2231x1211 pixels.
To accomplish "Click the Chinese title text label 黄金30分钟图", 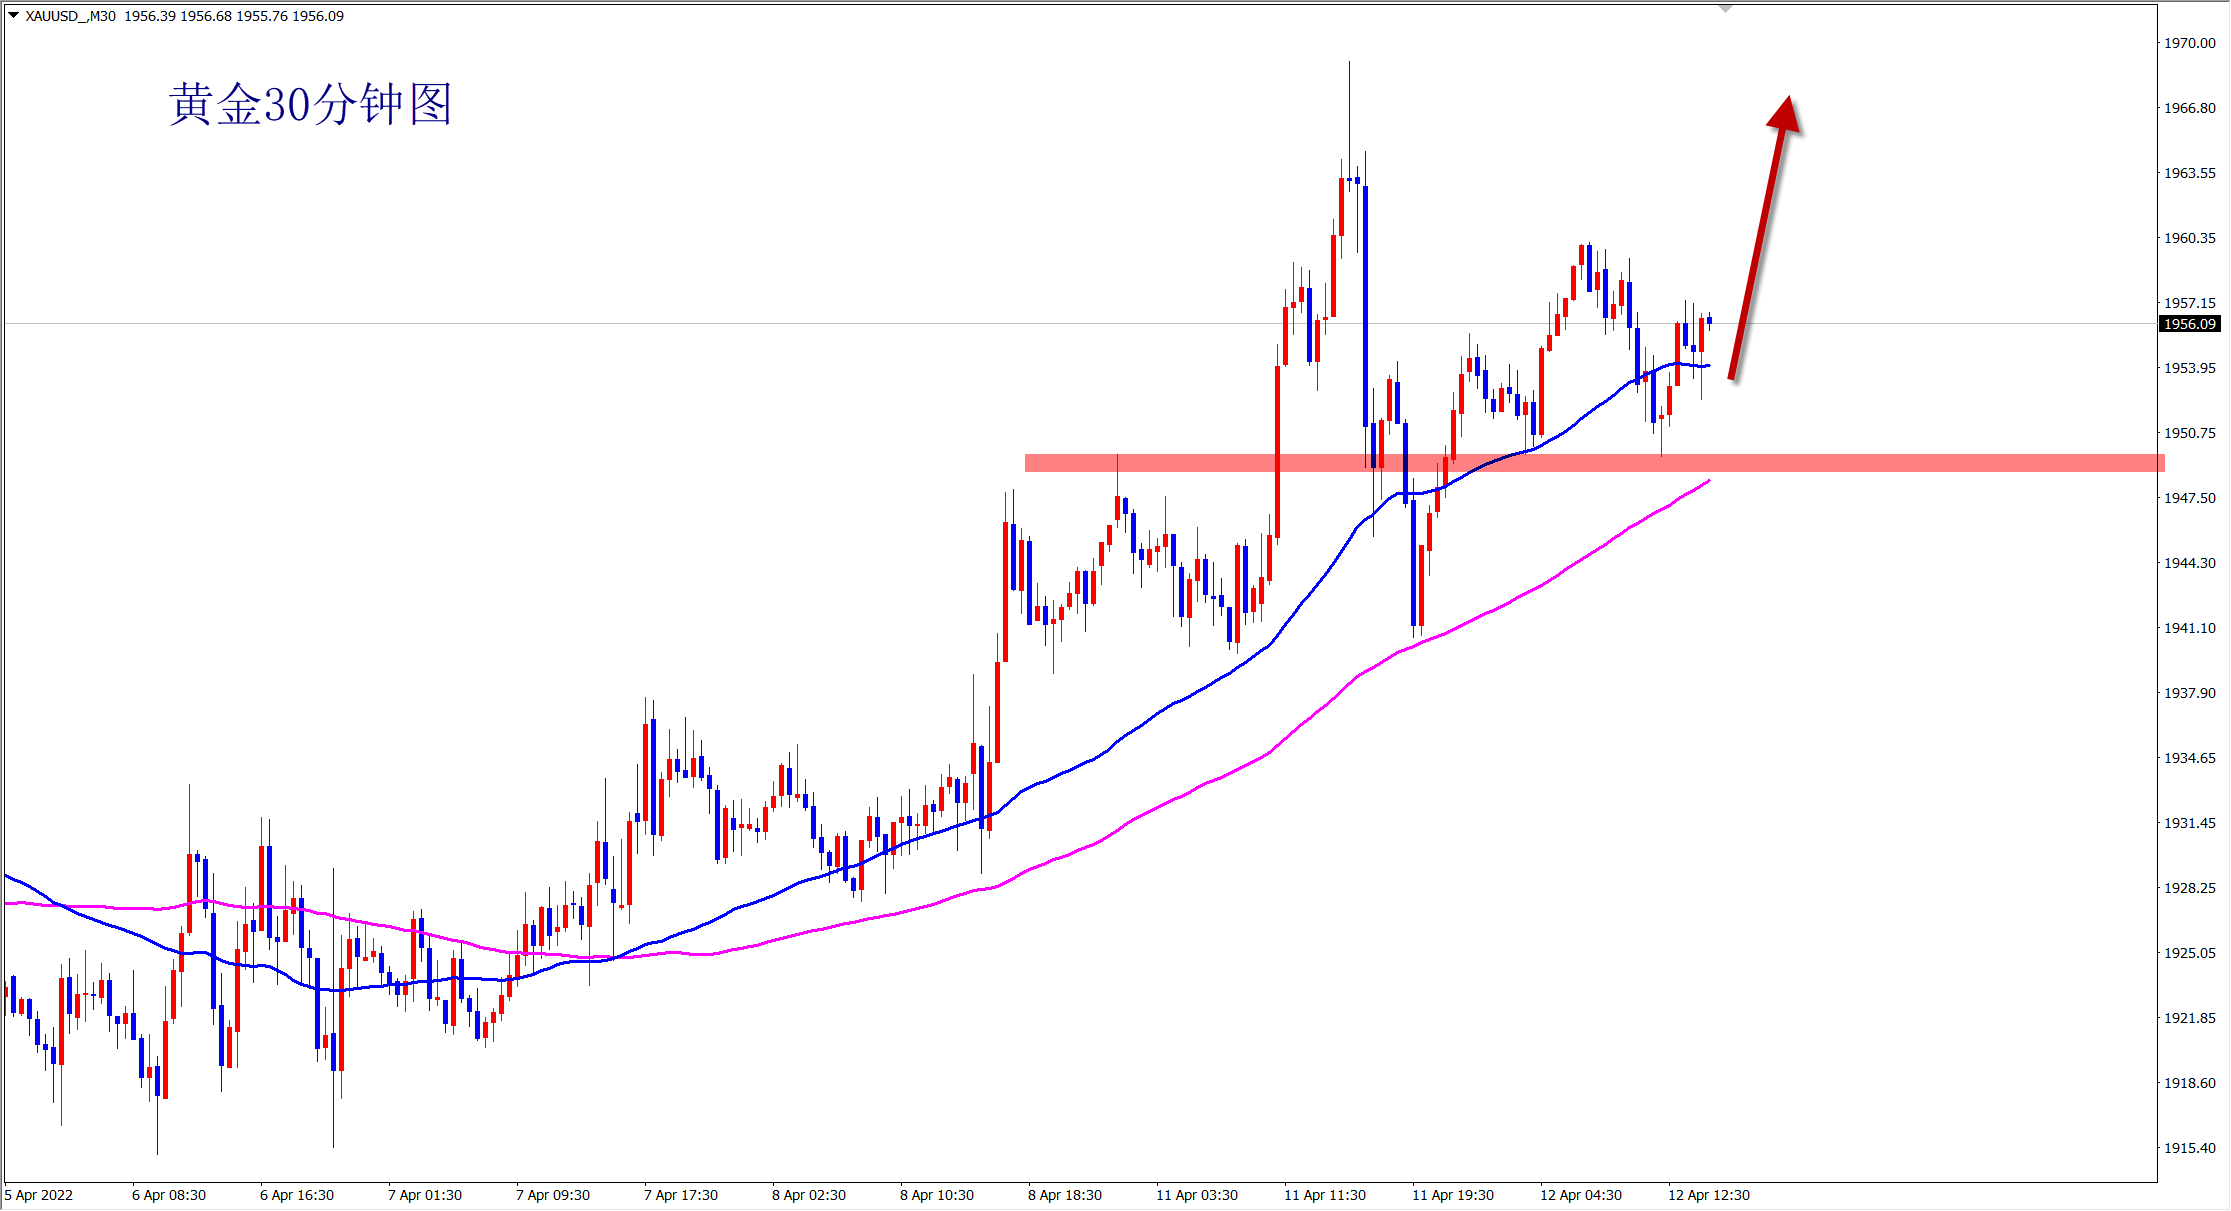I will (x=310, y=105).
